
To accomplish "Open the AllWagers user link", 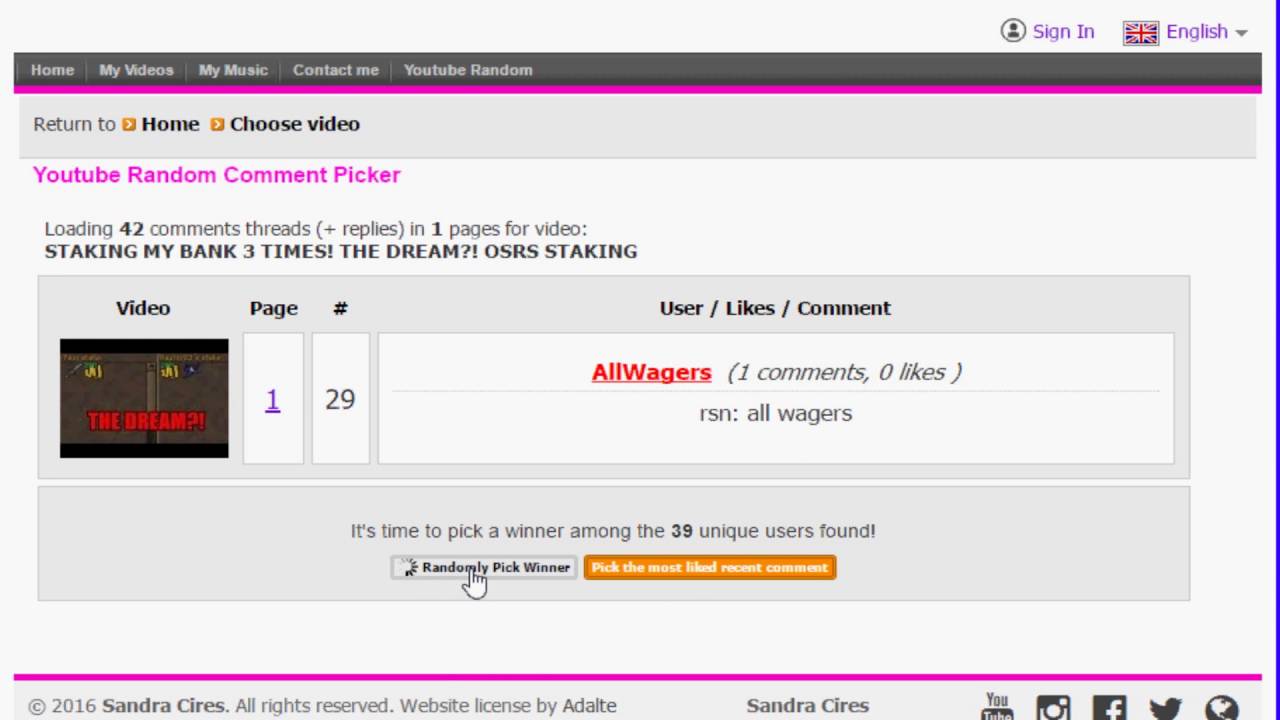I will [651, 372].
